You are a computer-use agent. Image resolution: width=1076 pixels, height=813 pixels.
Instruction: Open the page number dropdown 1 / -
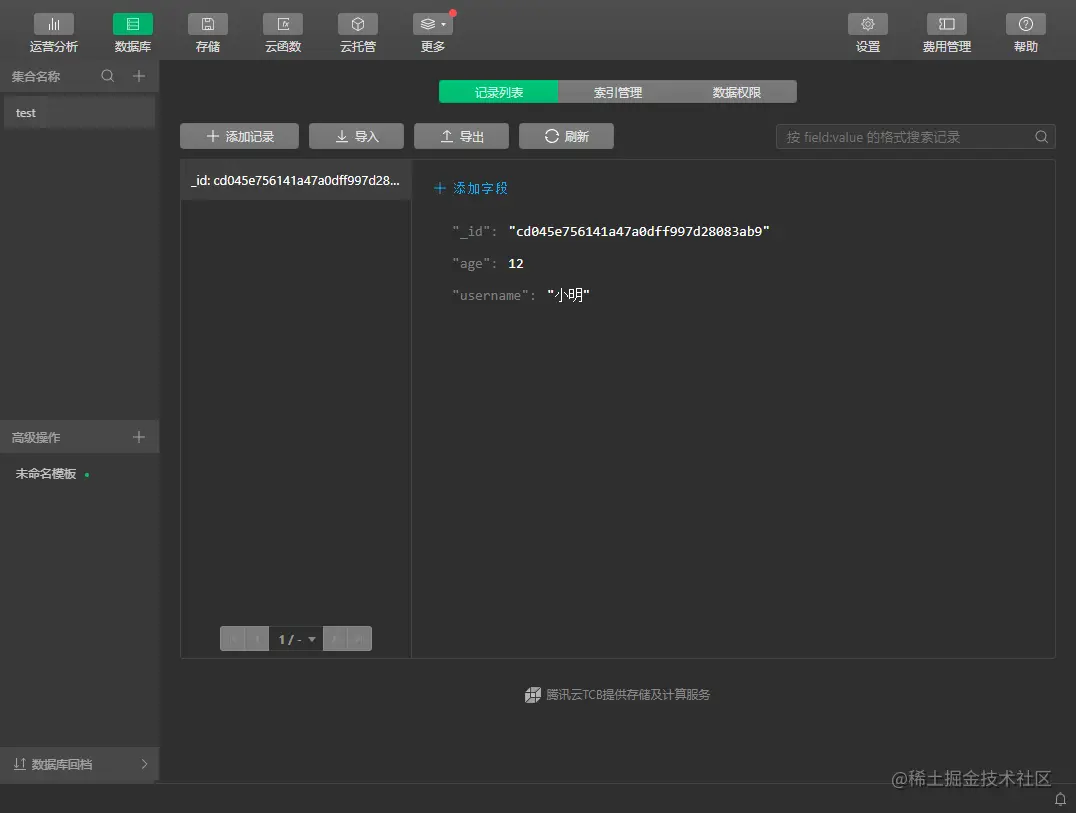[296, 639]
